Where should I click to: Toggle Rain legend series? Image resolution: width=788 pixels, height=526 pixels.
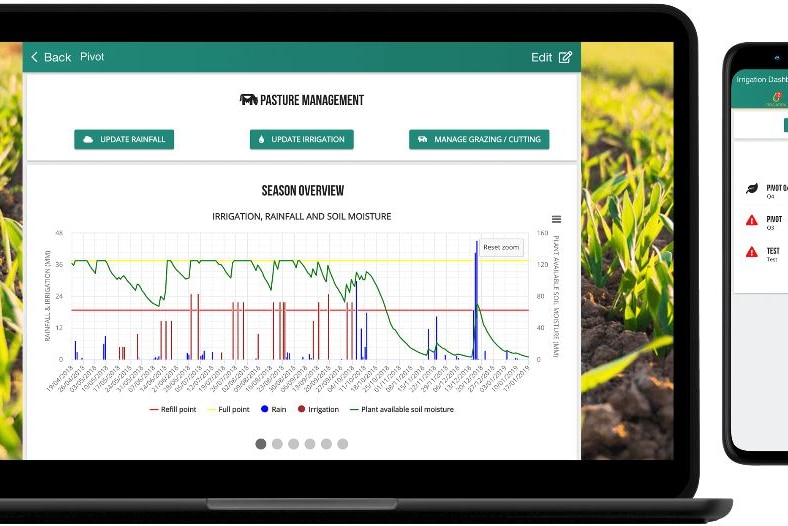pos(273,409)
